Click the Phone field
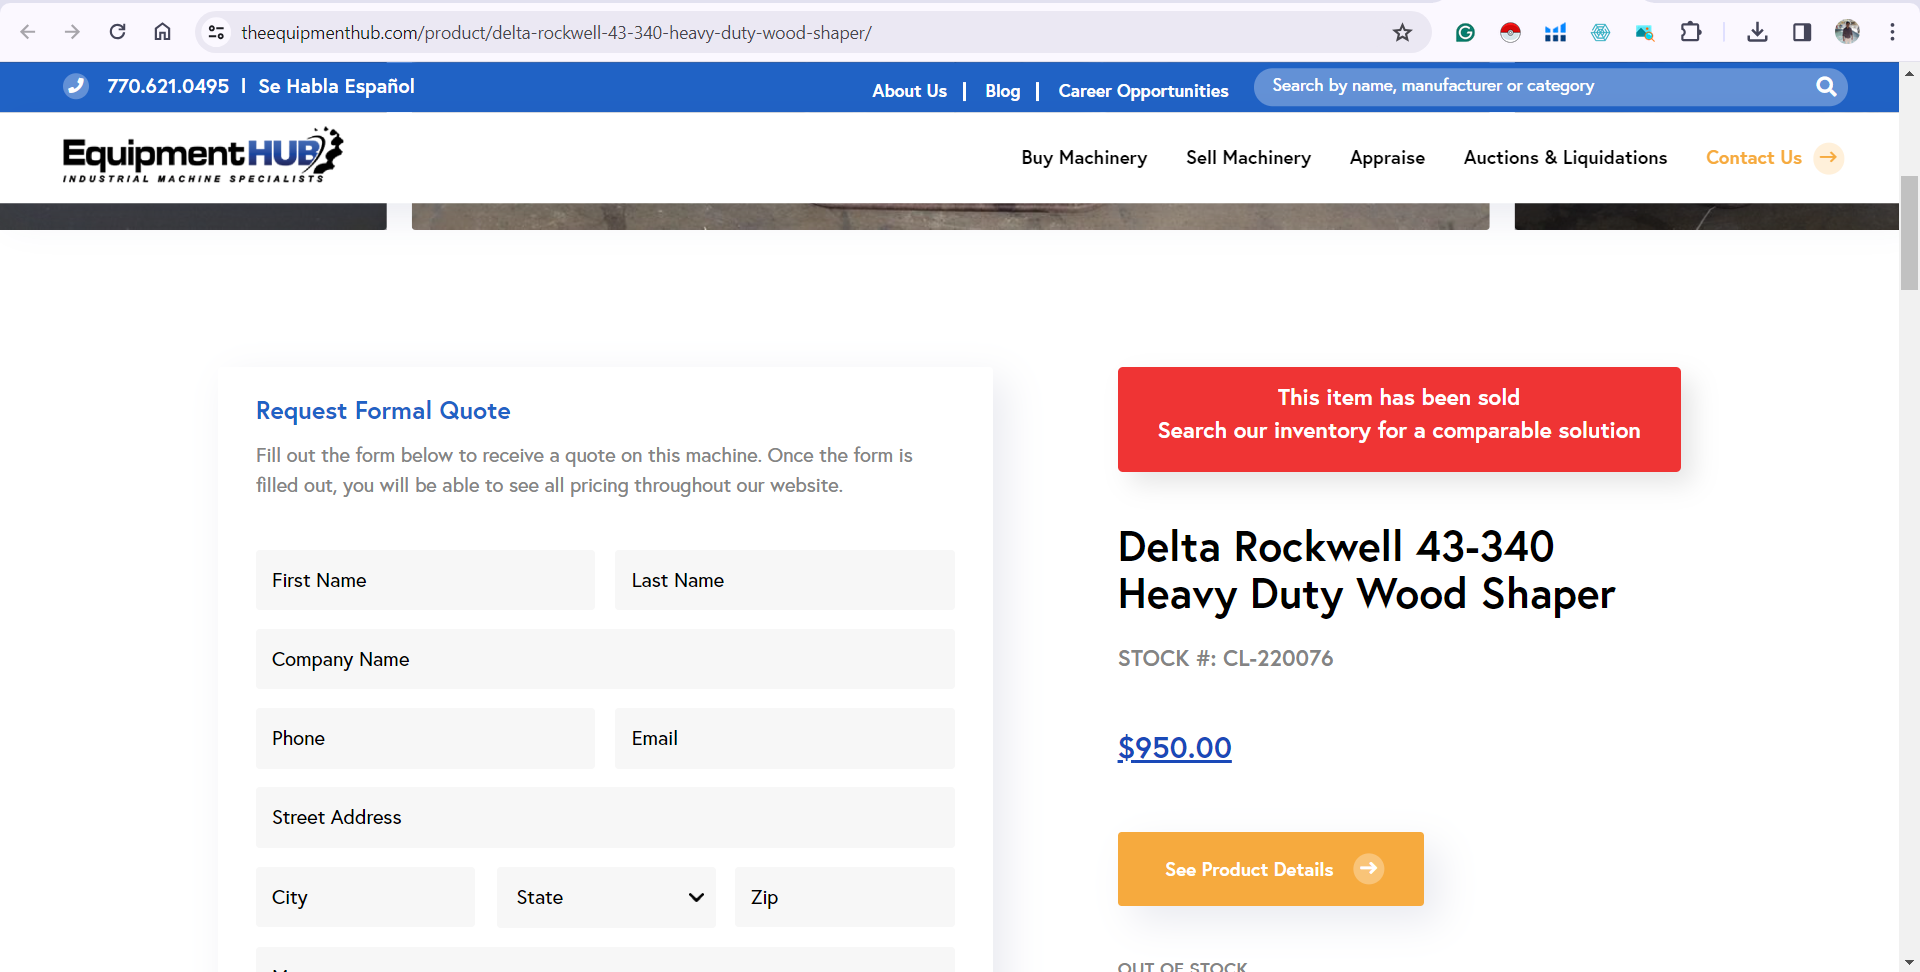Image resolution: width=1920 pixels, height=972 pixels. (425, 738)
